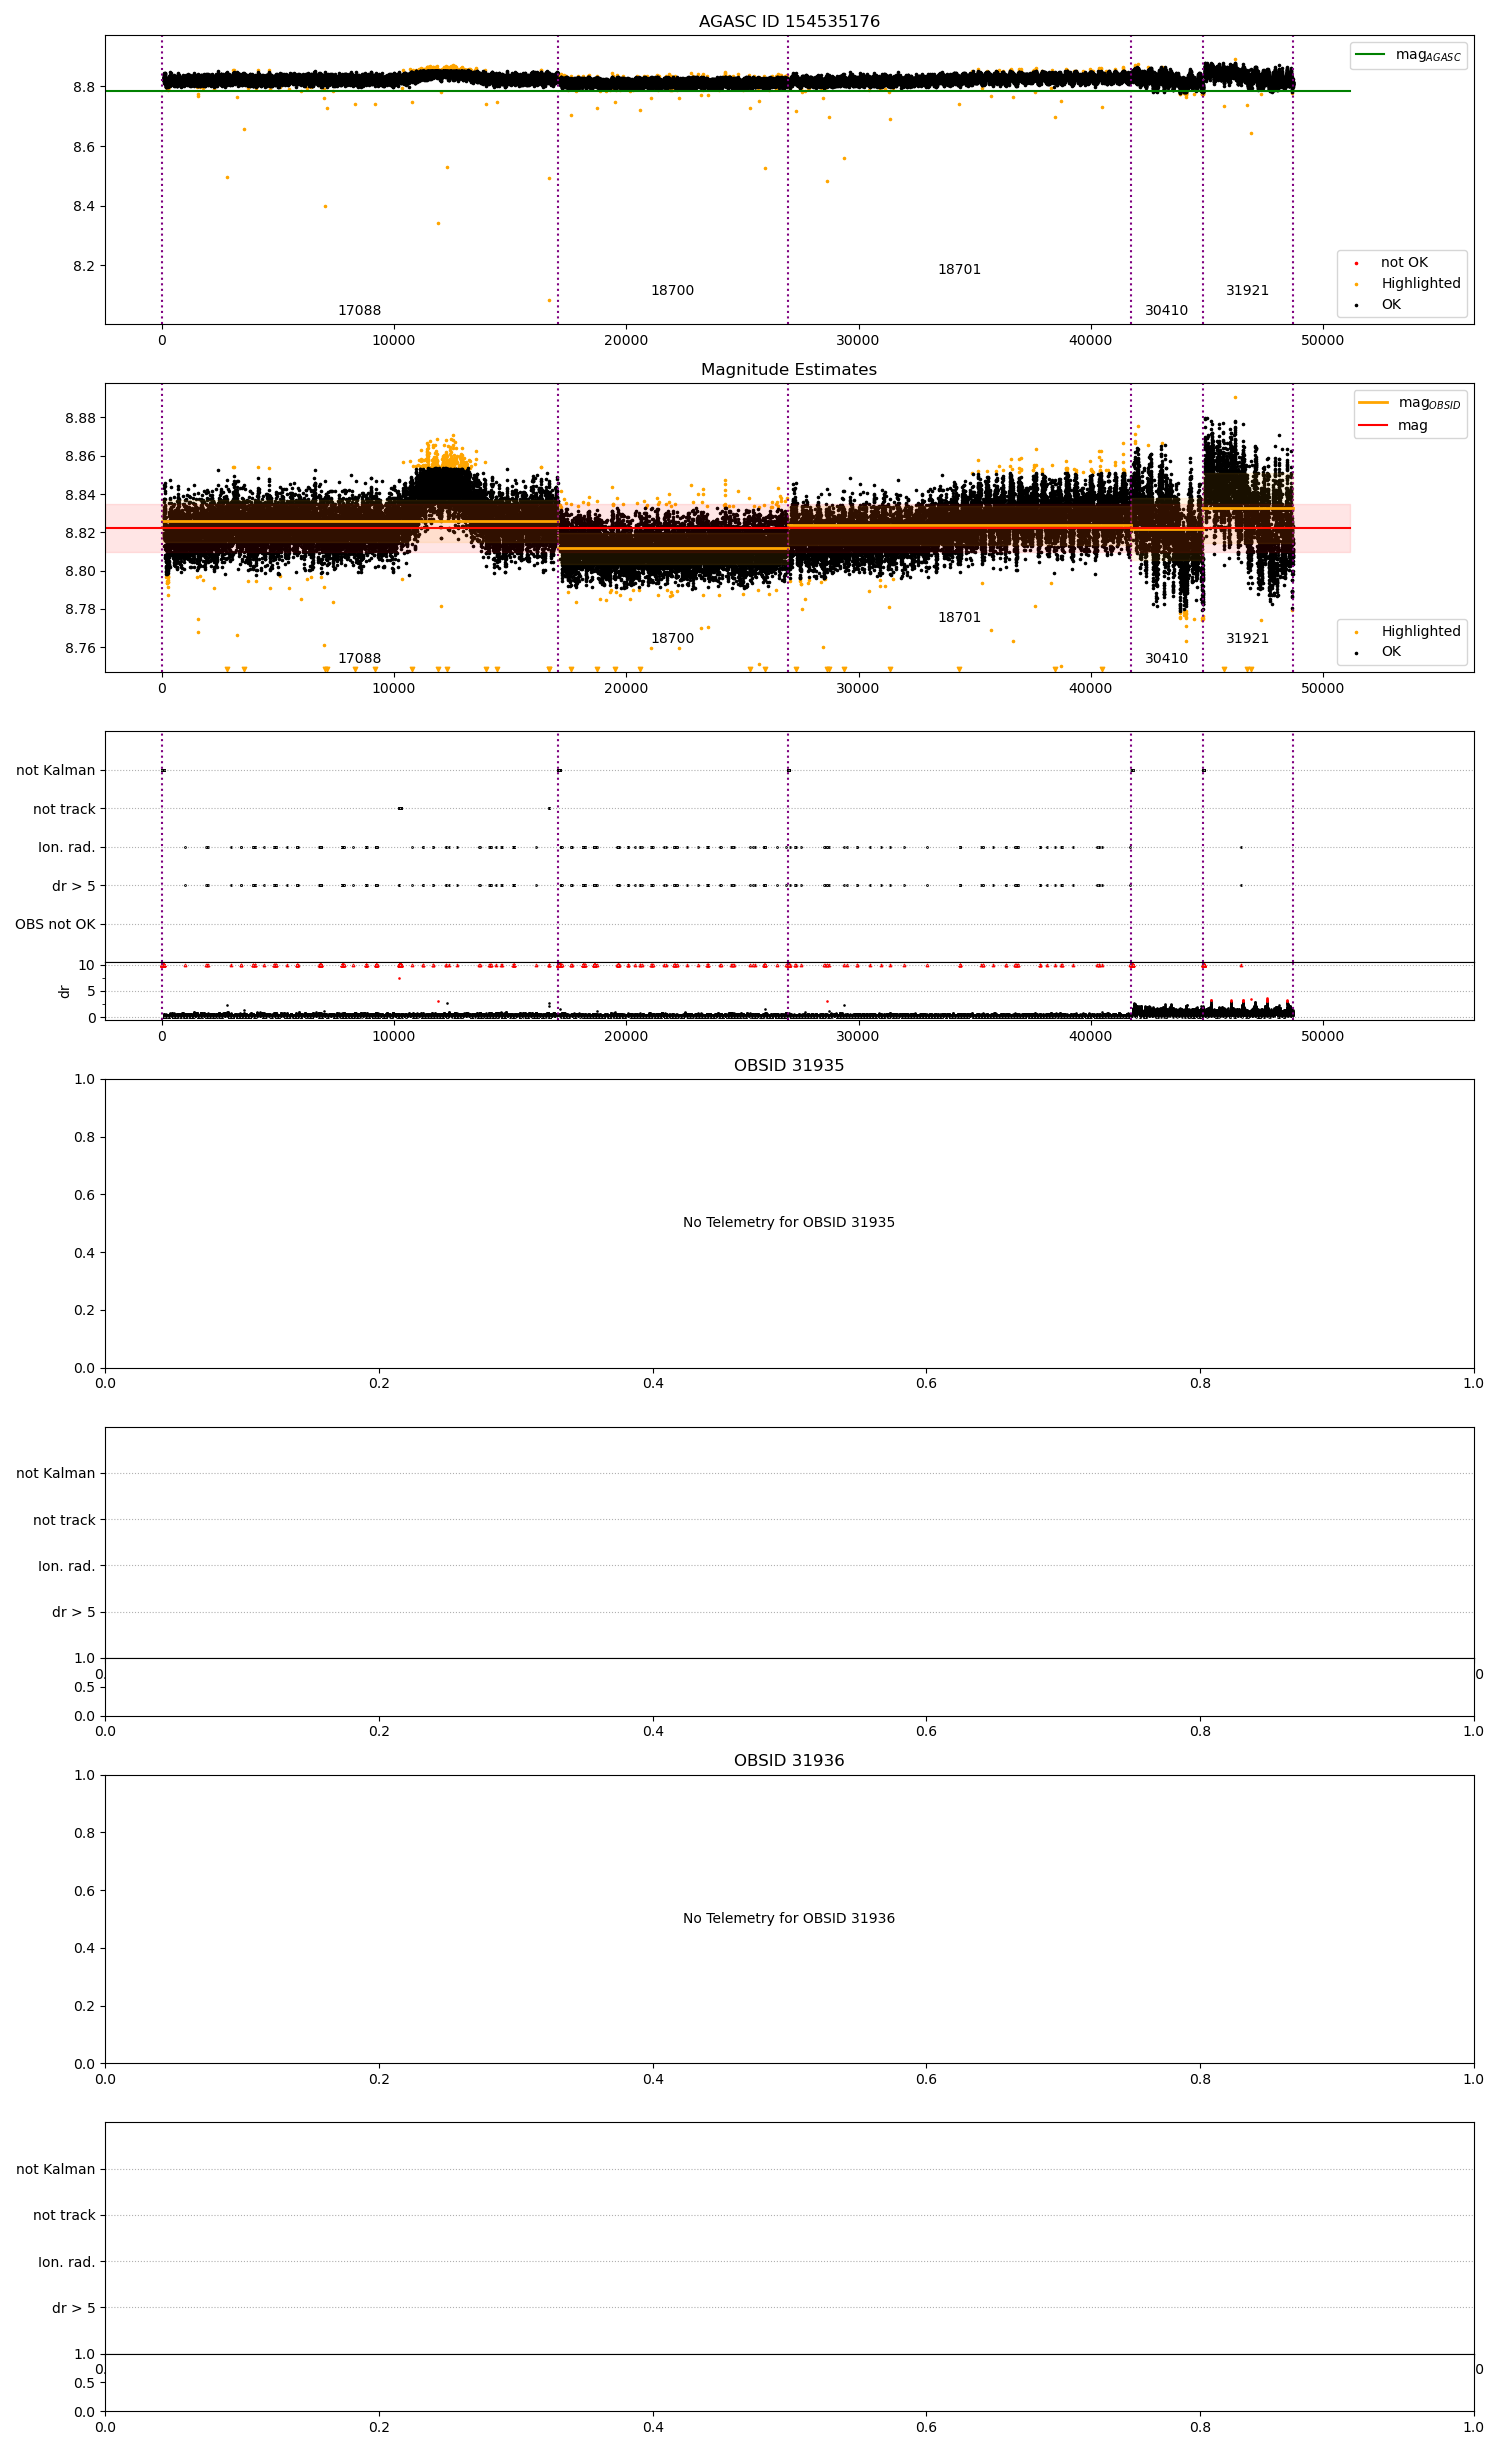Click OBSID label 18701 in AGASC ID plot

pyautogui.click(x=959, y=270)
